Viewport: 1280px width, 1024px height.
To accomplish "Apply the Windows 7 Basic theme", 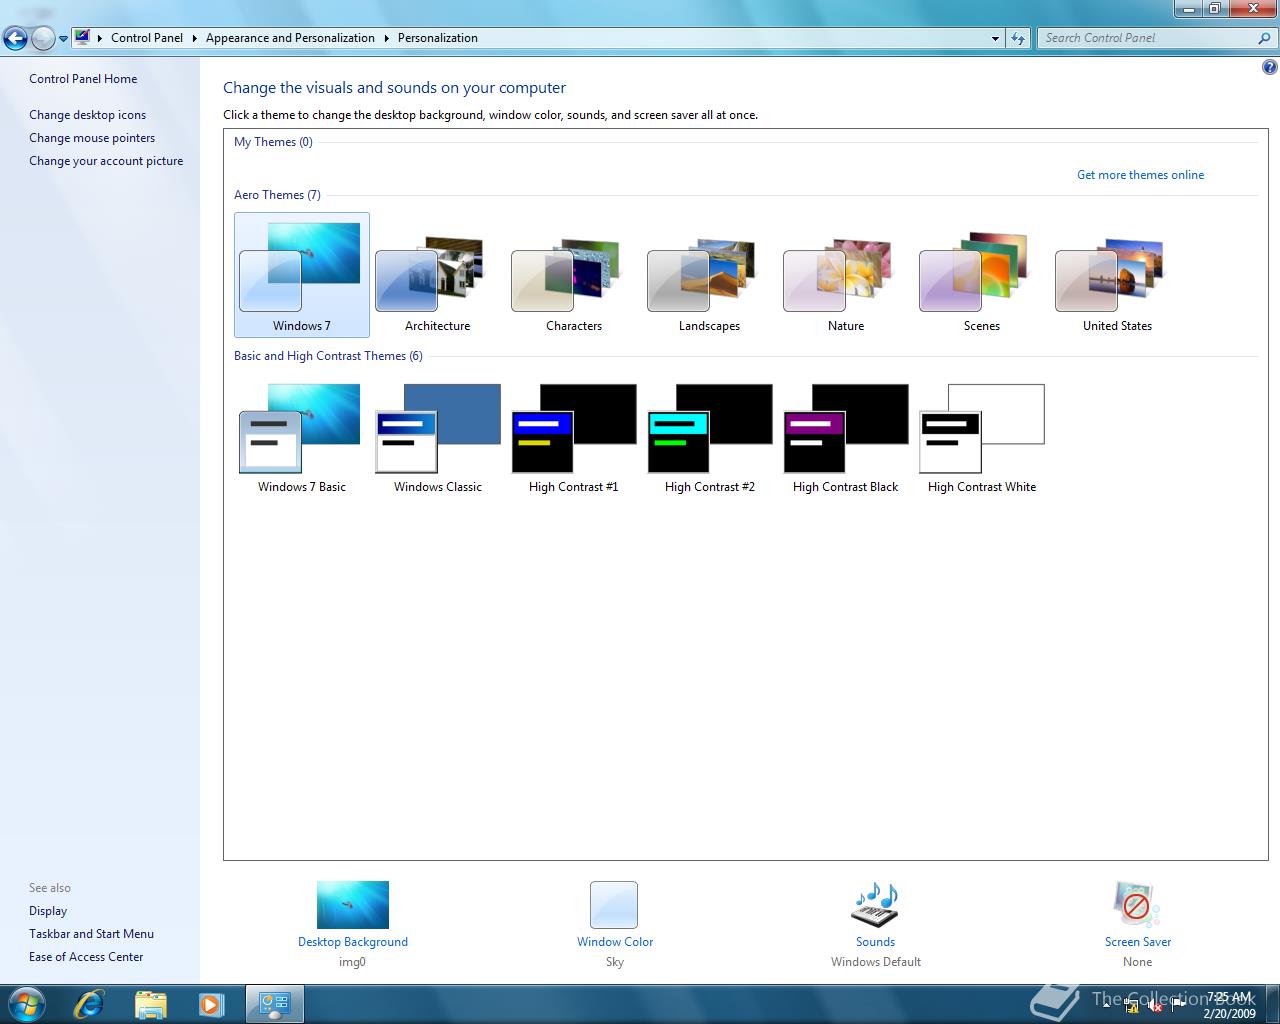I will coord(301,437).
